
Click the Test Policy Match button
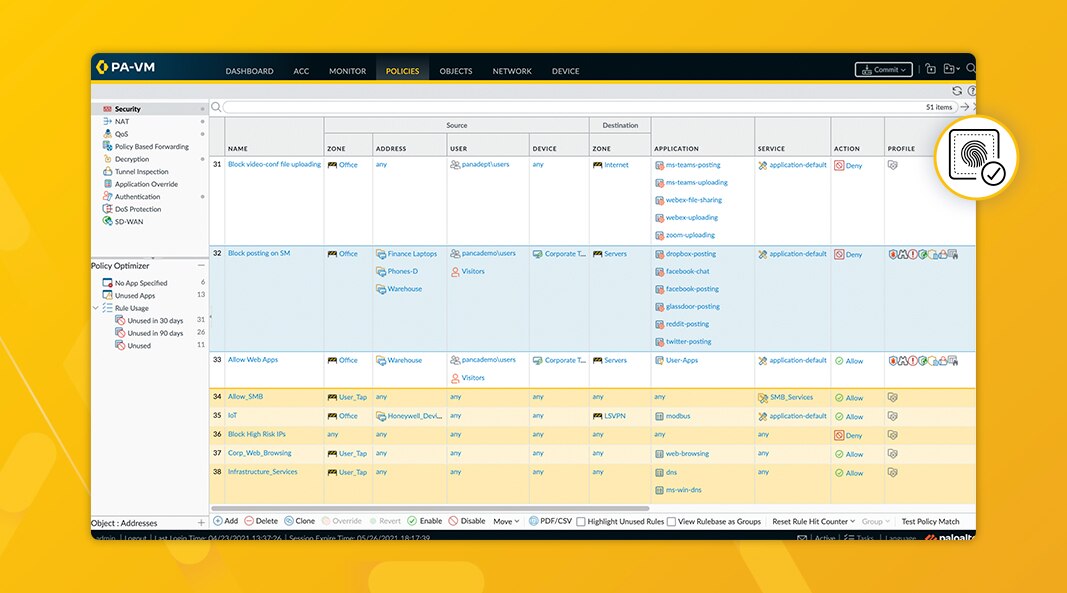[x=930, y=521]
